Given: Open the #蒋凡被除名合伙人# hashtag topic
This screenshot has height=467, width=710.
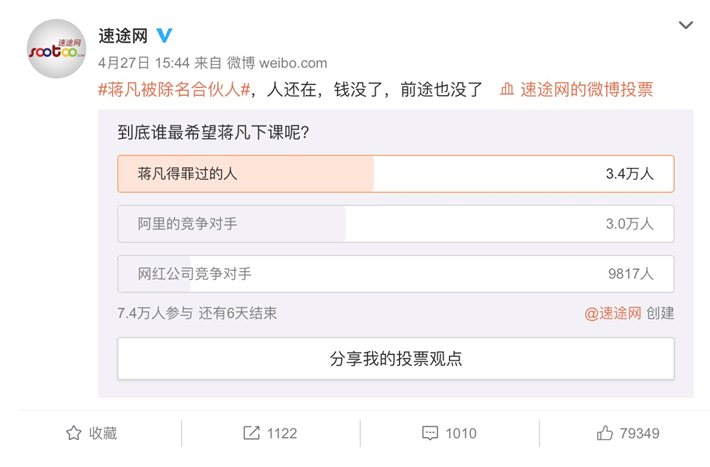Looking at the screenshot, I should [x=174, y=90].
